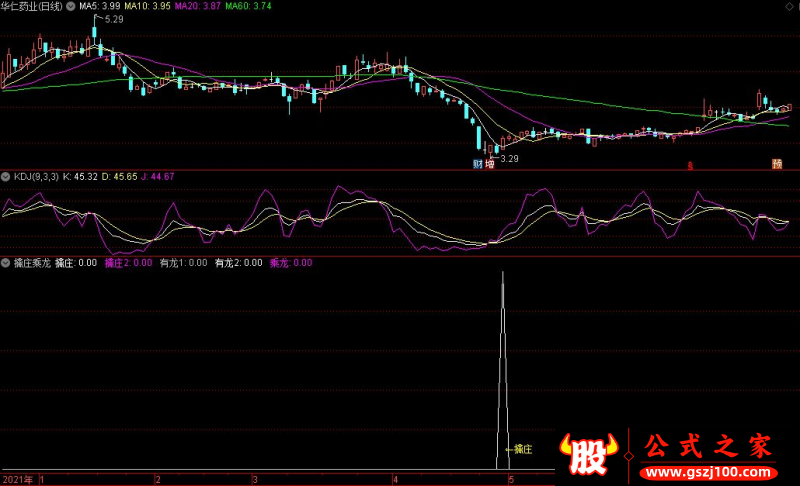Viewport: 800px width, 486px height.
Task: Toggle the green MA60 moving average label
Action: tap(248, 6)
